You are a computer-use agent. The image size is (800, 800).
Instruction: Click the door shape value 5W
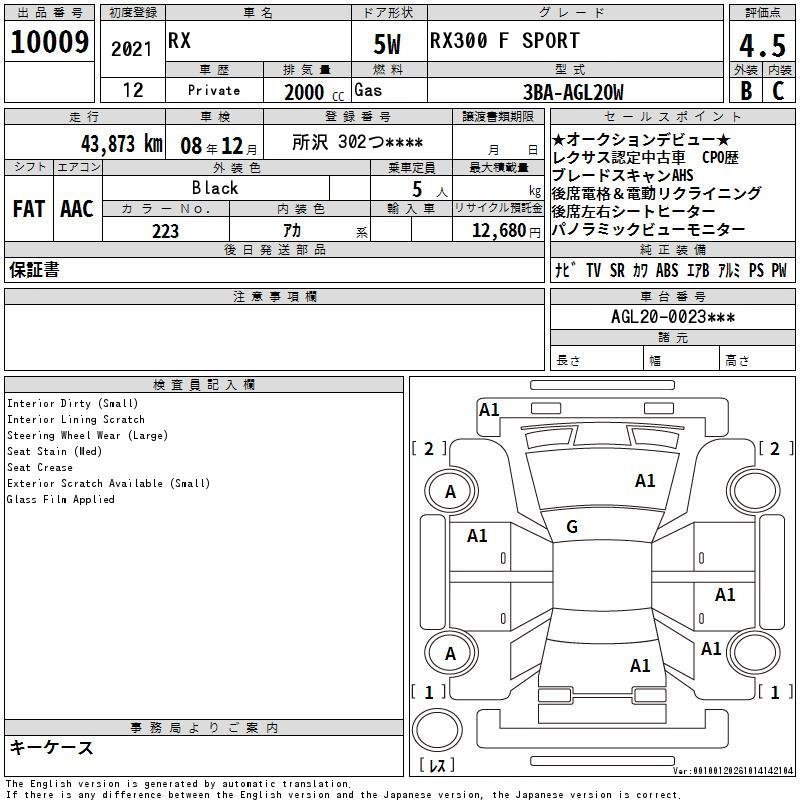387,44
